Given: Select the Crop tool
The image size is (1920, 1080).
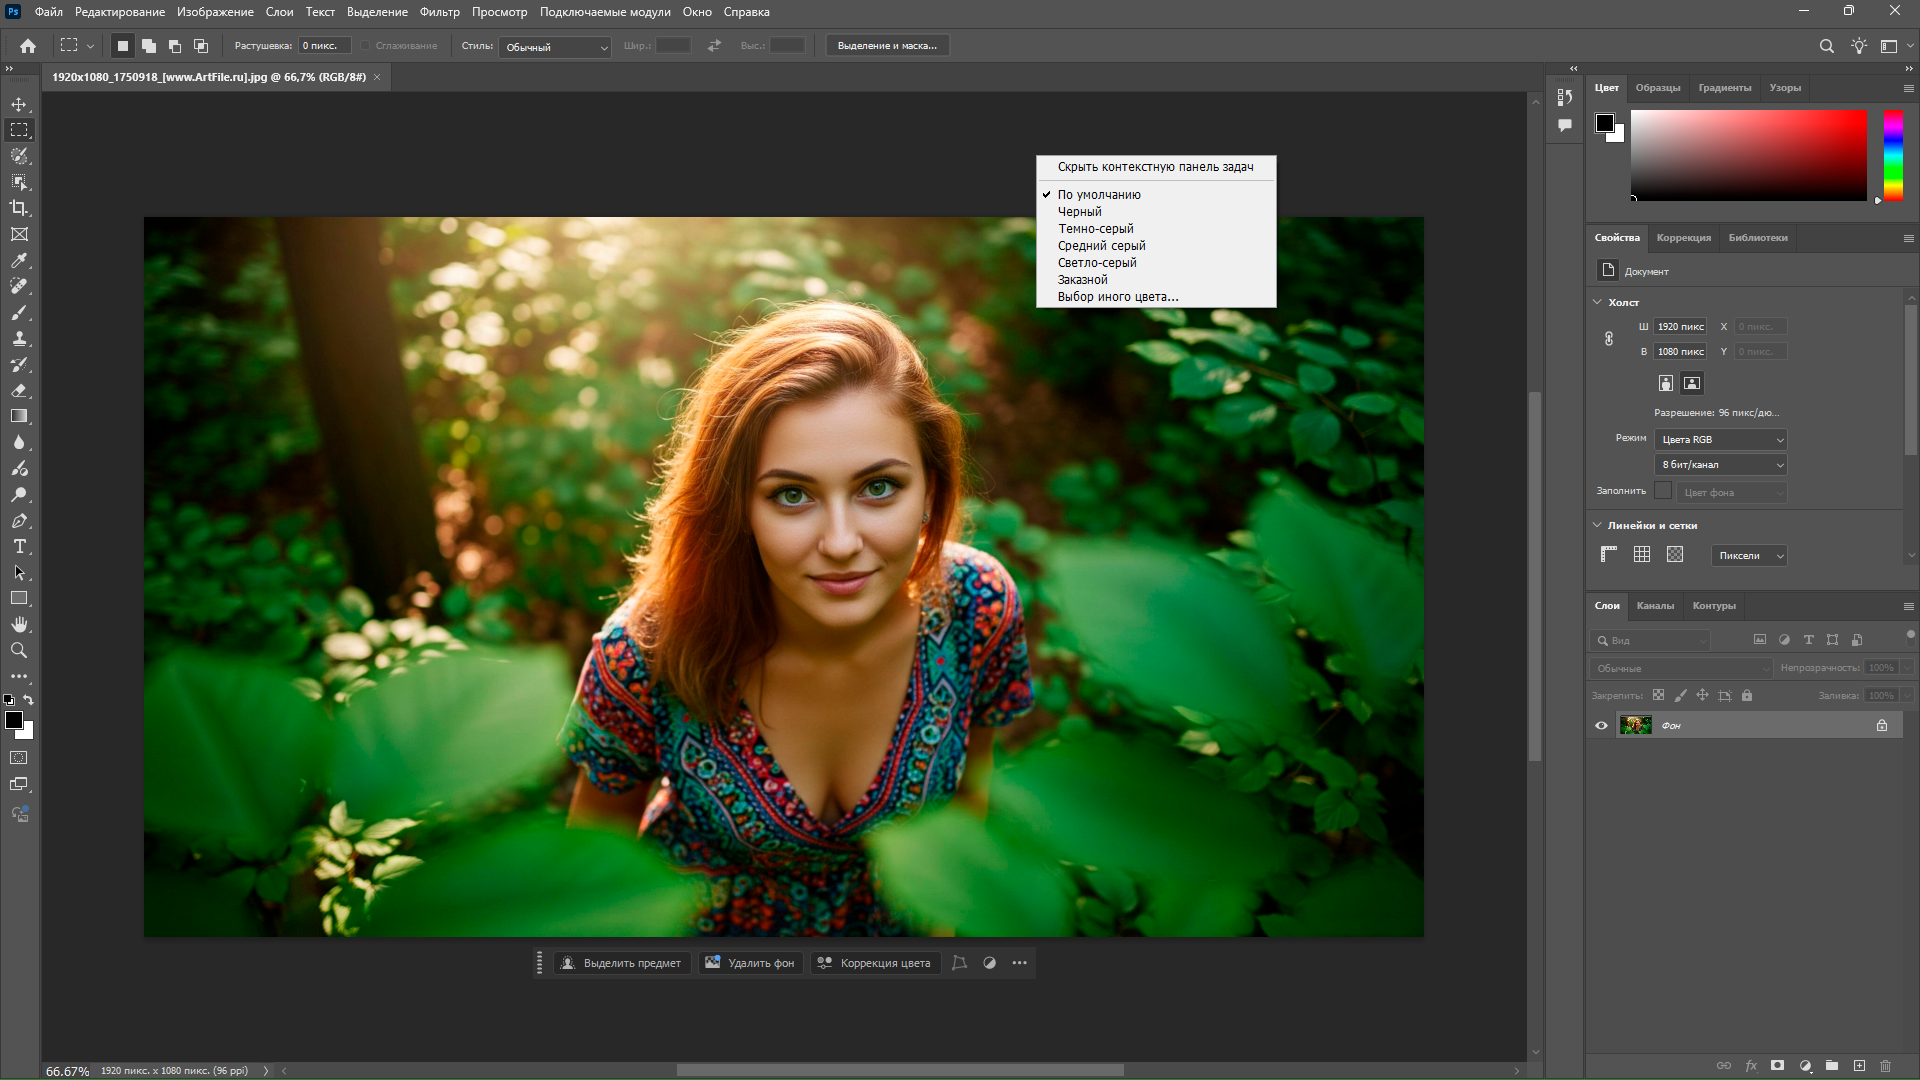Looking at the screenshot, I should point(19,208).
